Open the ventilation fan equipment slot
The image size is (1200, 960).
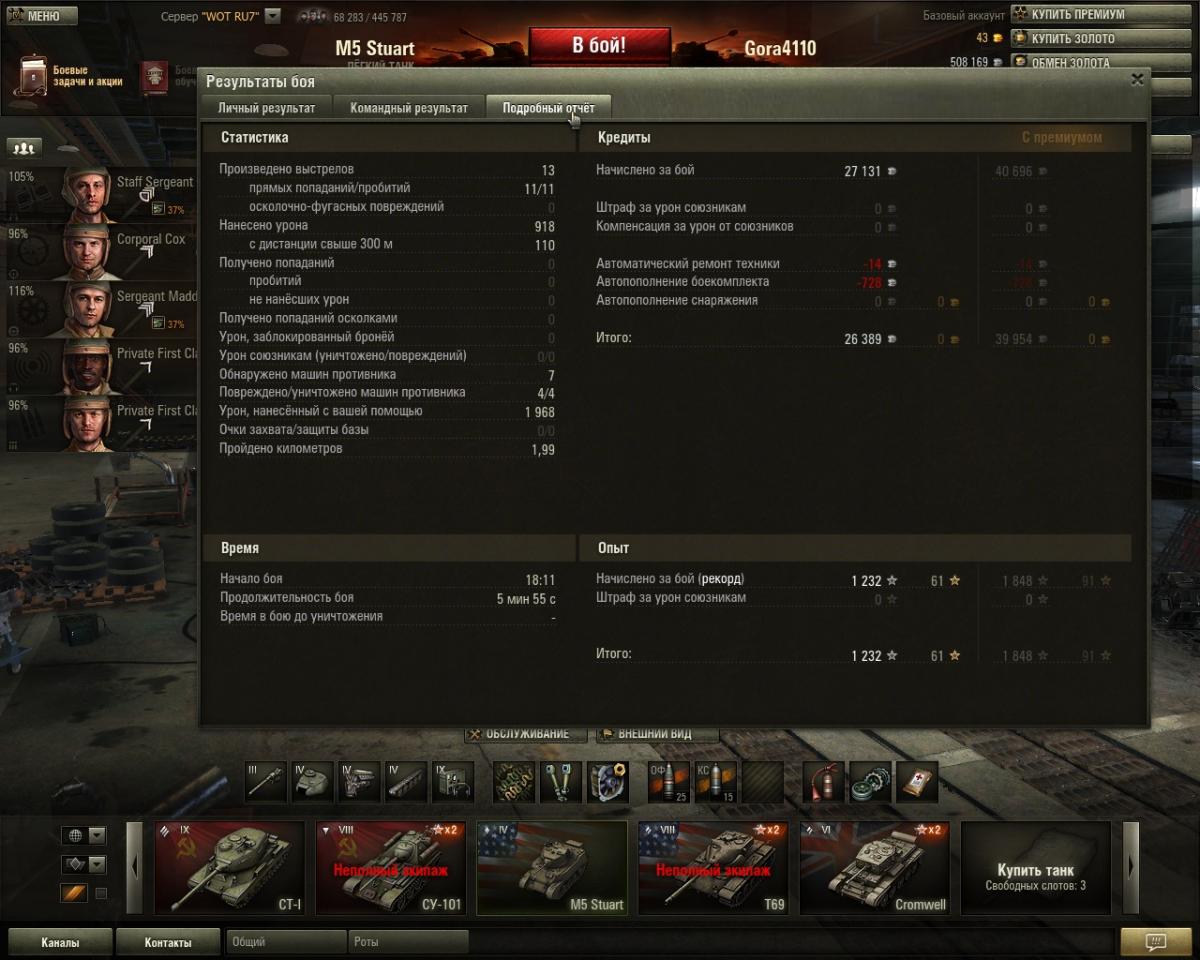click(607, 782)
